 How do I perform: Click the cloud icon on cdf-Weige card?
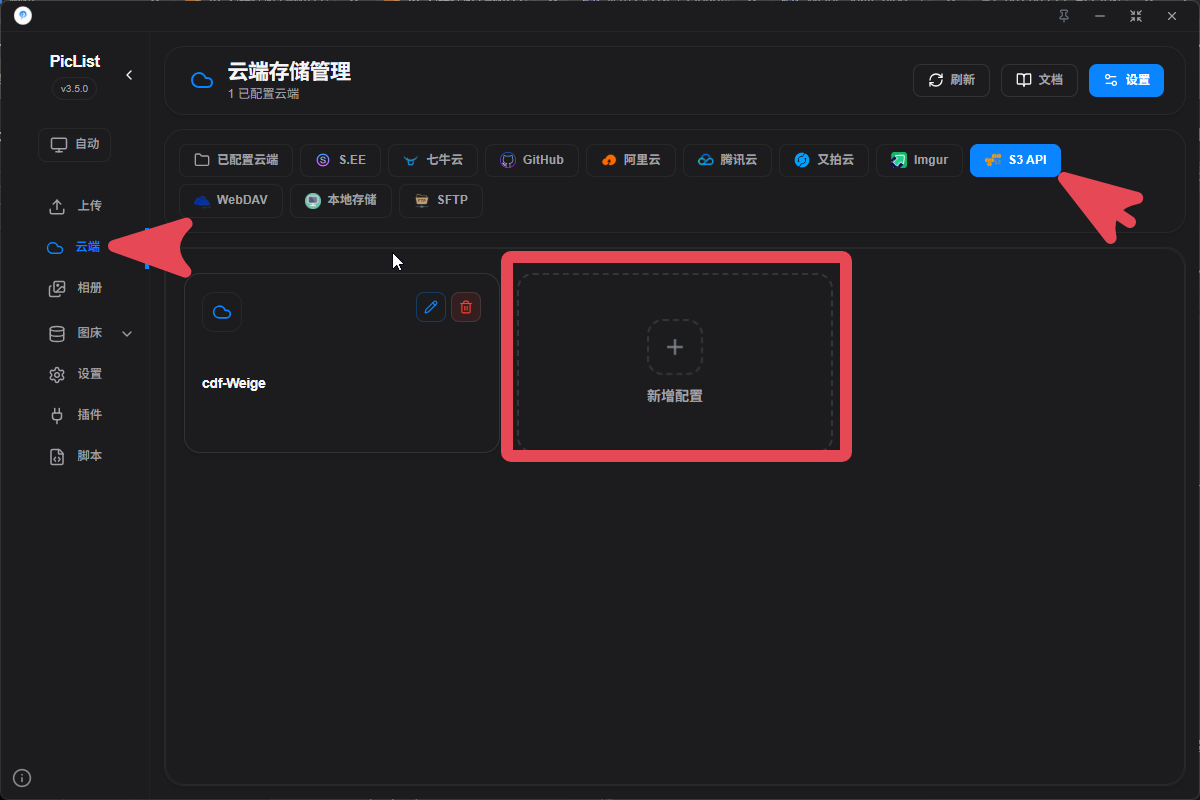(x=222, y=312)
